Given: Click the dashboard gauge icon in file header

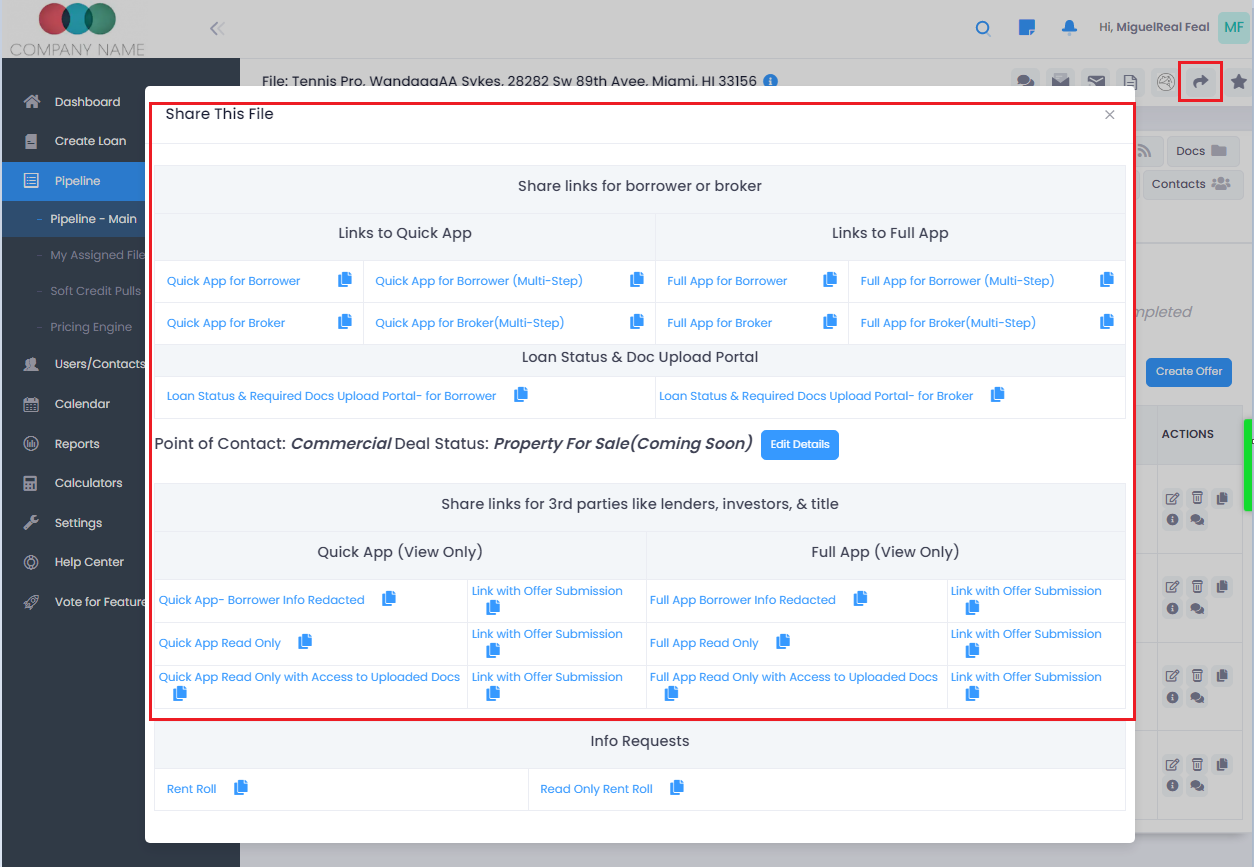Looking at the screenshot, I should pyautogui.click(x=1165, y=82).
